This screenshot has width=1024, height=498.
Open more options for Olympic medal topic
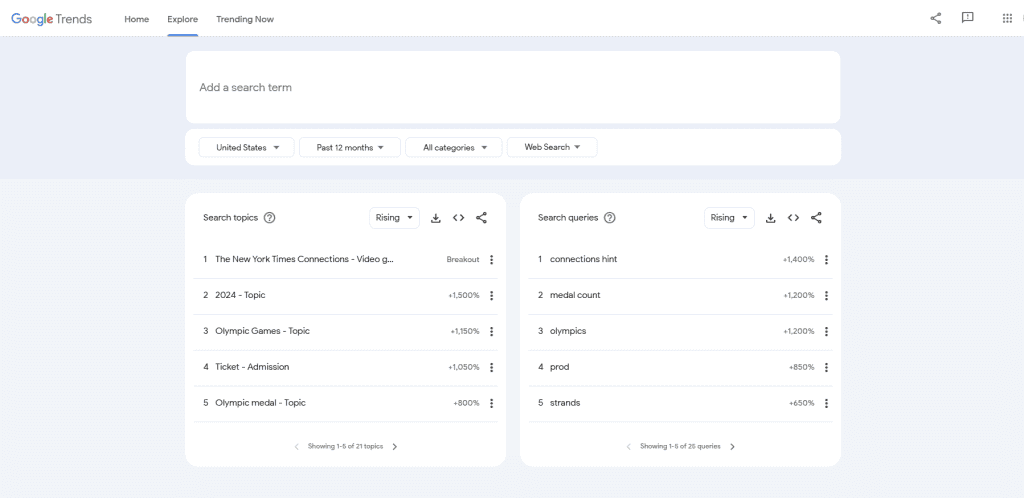pyautogui.click(x=491, y=403)
